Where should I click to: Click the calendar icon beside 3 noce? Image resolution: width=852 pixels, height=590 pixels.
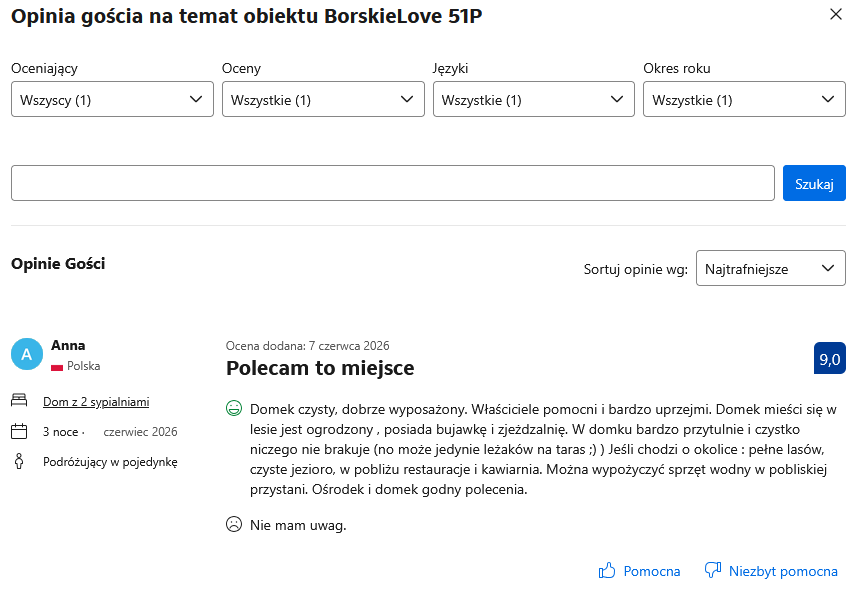[x=19, y=431]
